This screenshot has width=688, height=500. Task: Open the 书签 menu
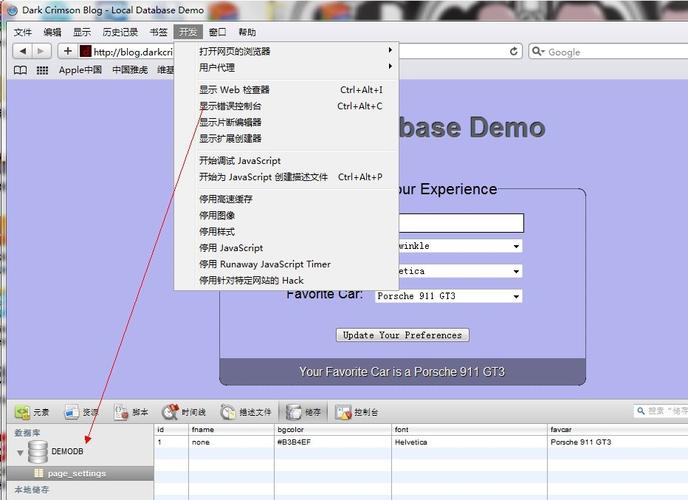click(158, 32)
